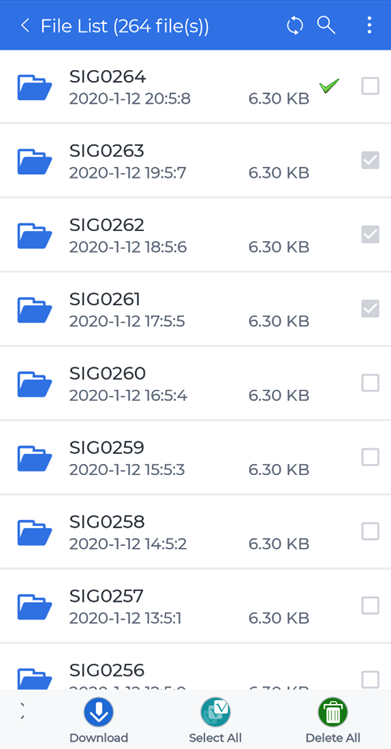Select the SIG0256 file name

(106, 670)
